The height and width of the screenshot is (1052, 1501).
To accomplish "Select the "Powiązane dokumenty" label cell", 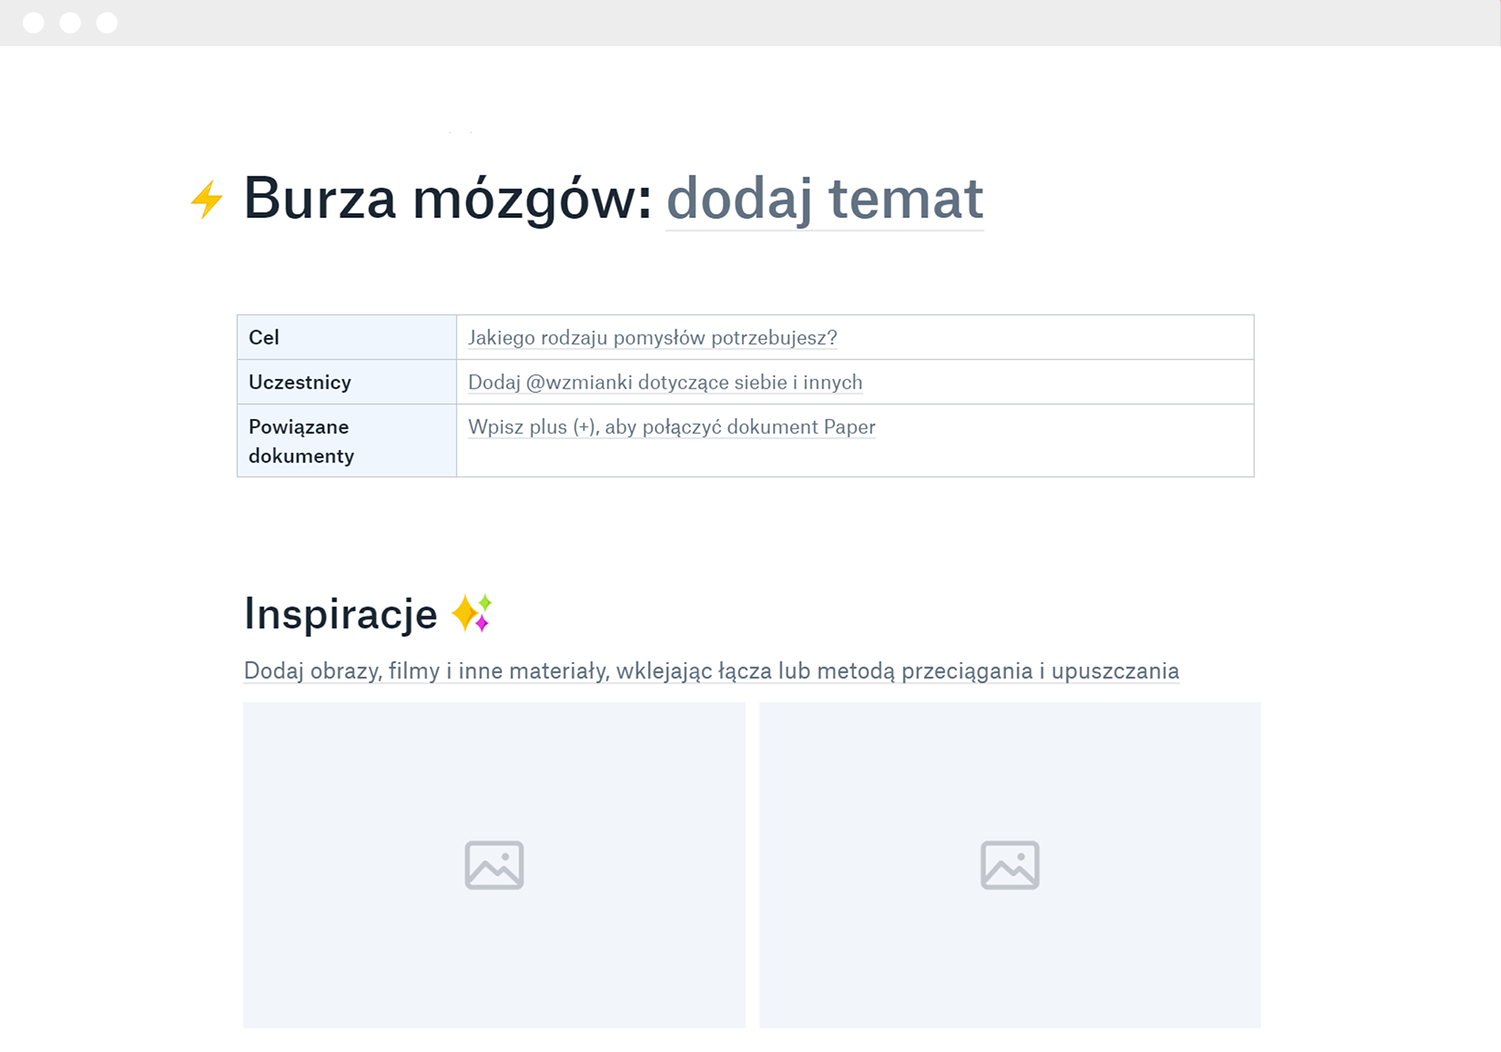I will click(346, 441).
